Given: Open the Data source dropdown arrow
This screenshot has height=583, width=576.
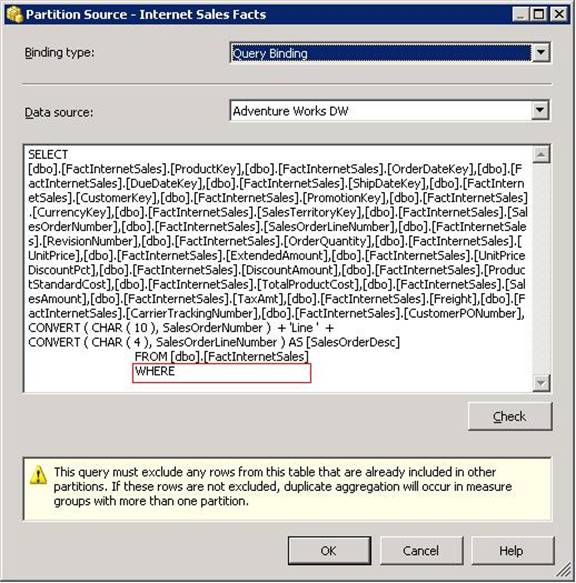Looking at the screenshot, I should pos(540,110).
